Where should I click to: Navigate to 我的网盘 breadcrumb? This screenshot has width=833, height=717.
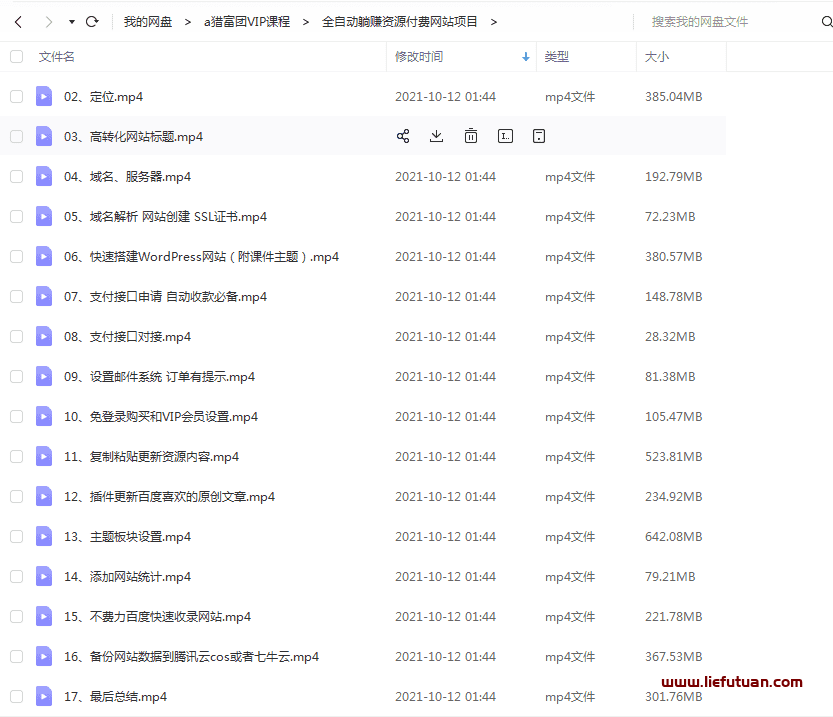click(148, 22)
